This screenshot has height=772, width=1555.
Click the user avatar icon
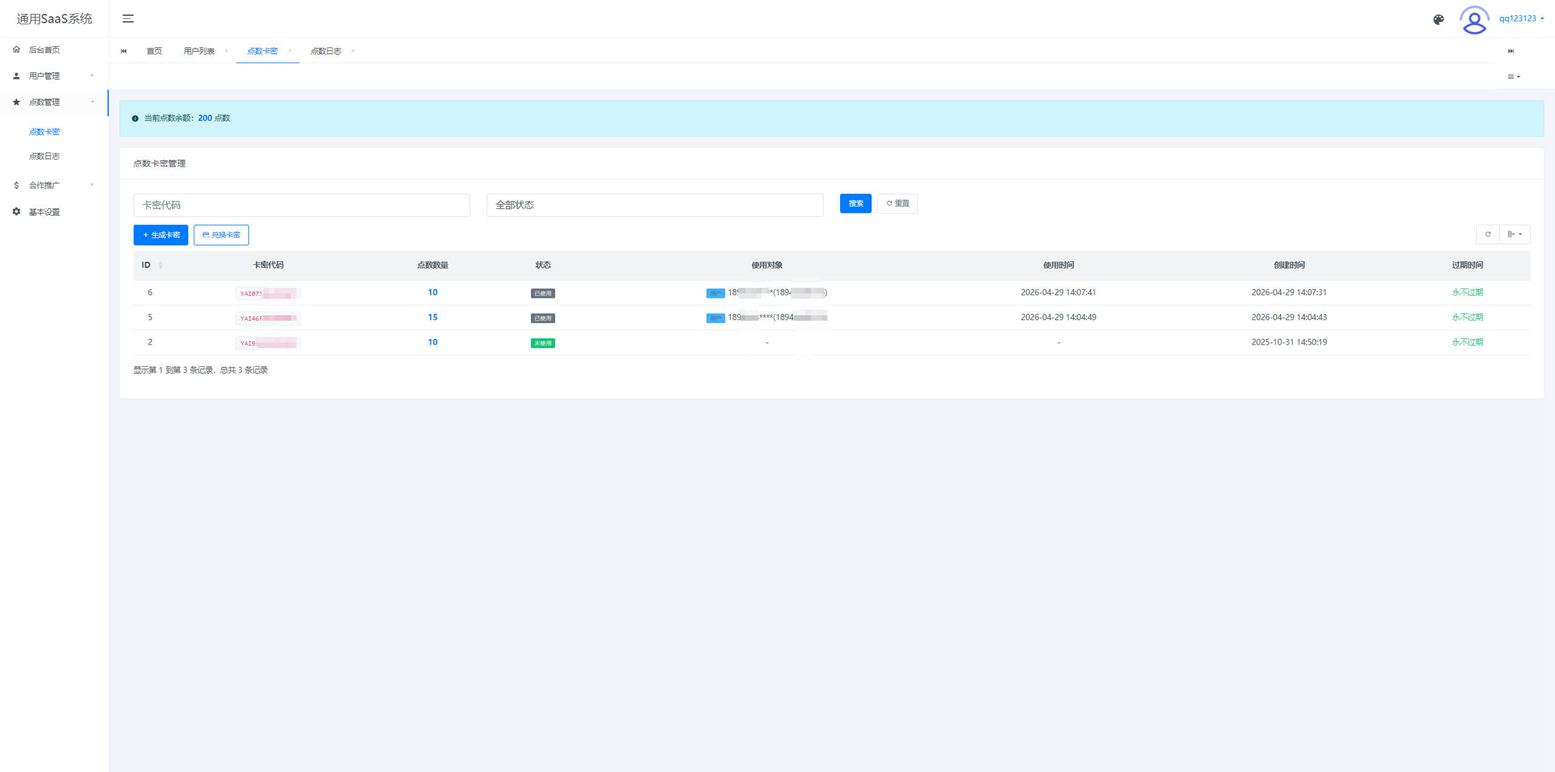(x=1474, y=20)
